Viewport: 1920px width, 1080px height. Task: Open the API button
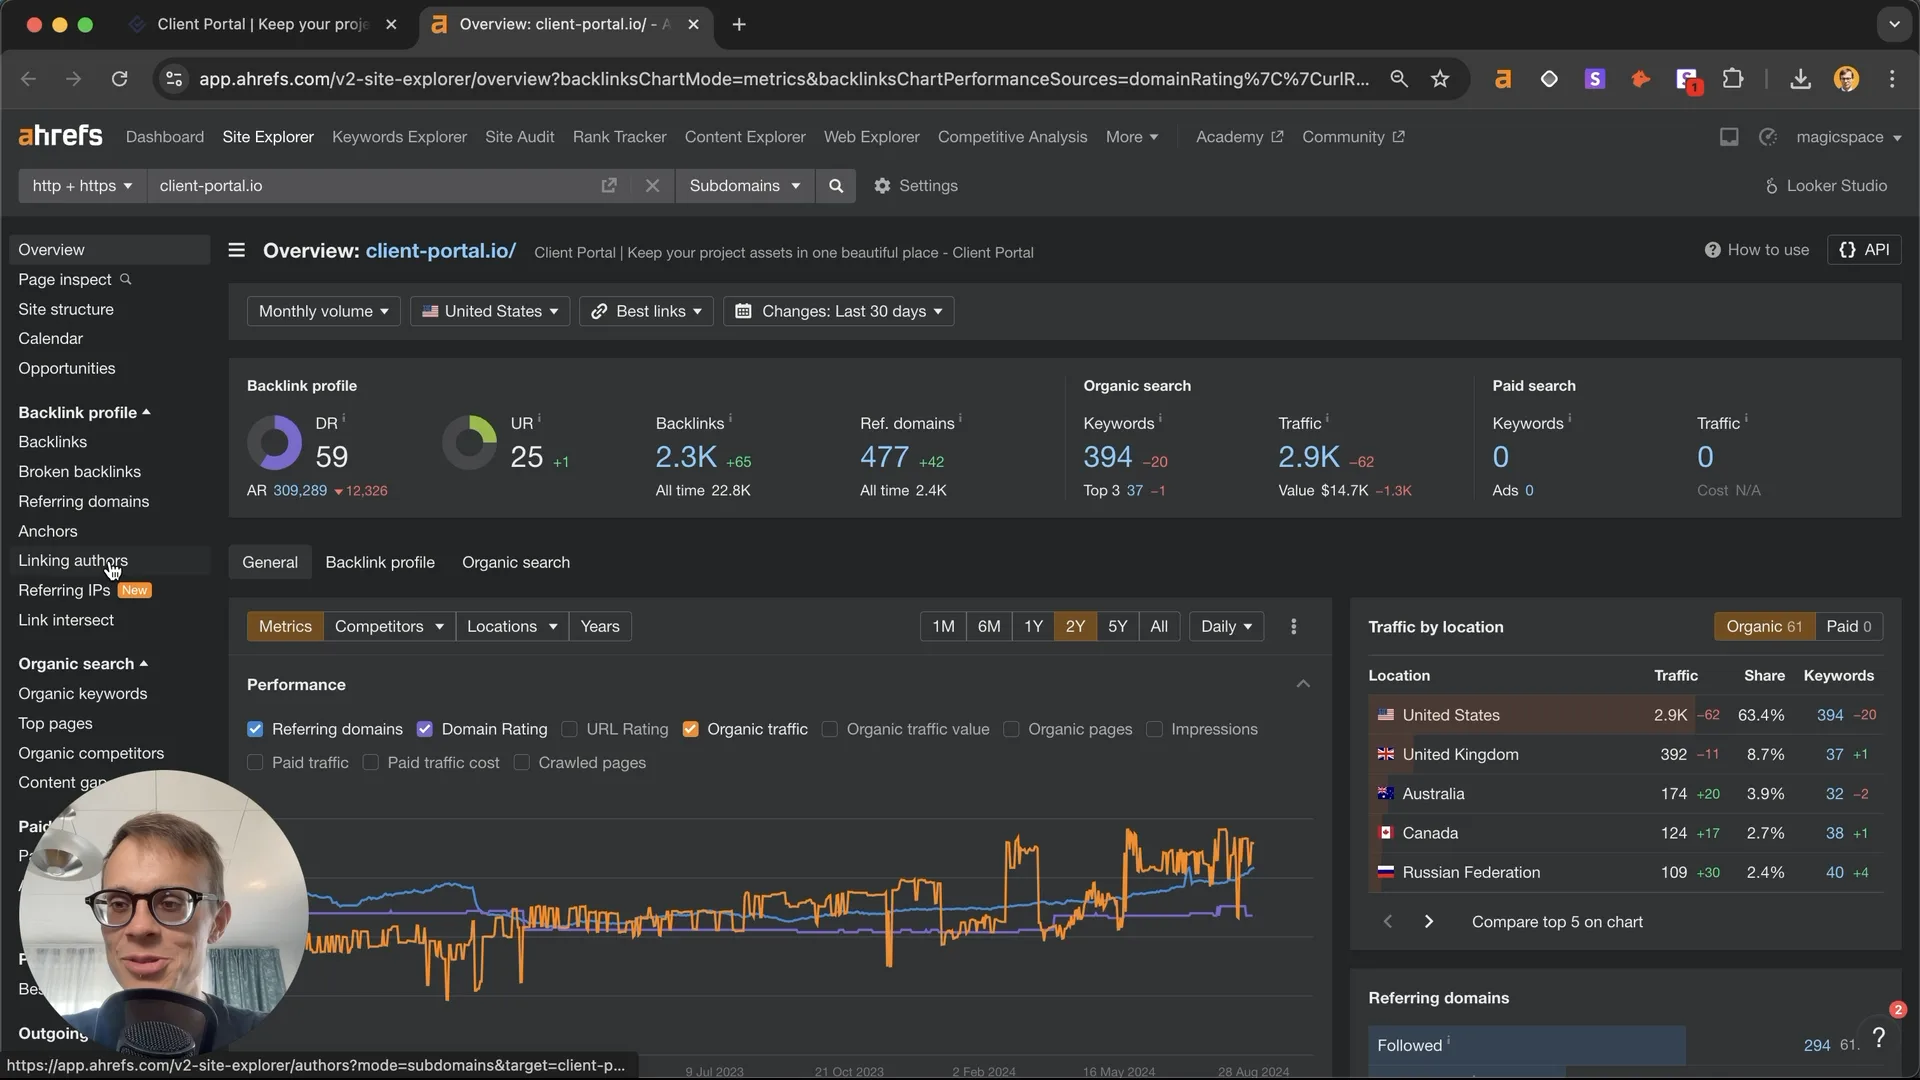(x=1864, y=250)
